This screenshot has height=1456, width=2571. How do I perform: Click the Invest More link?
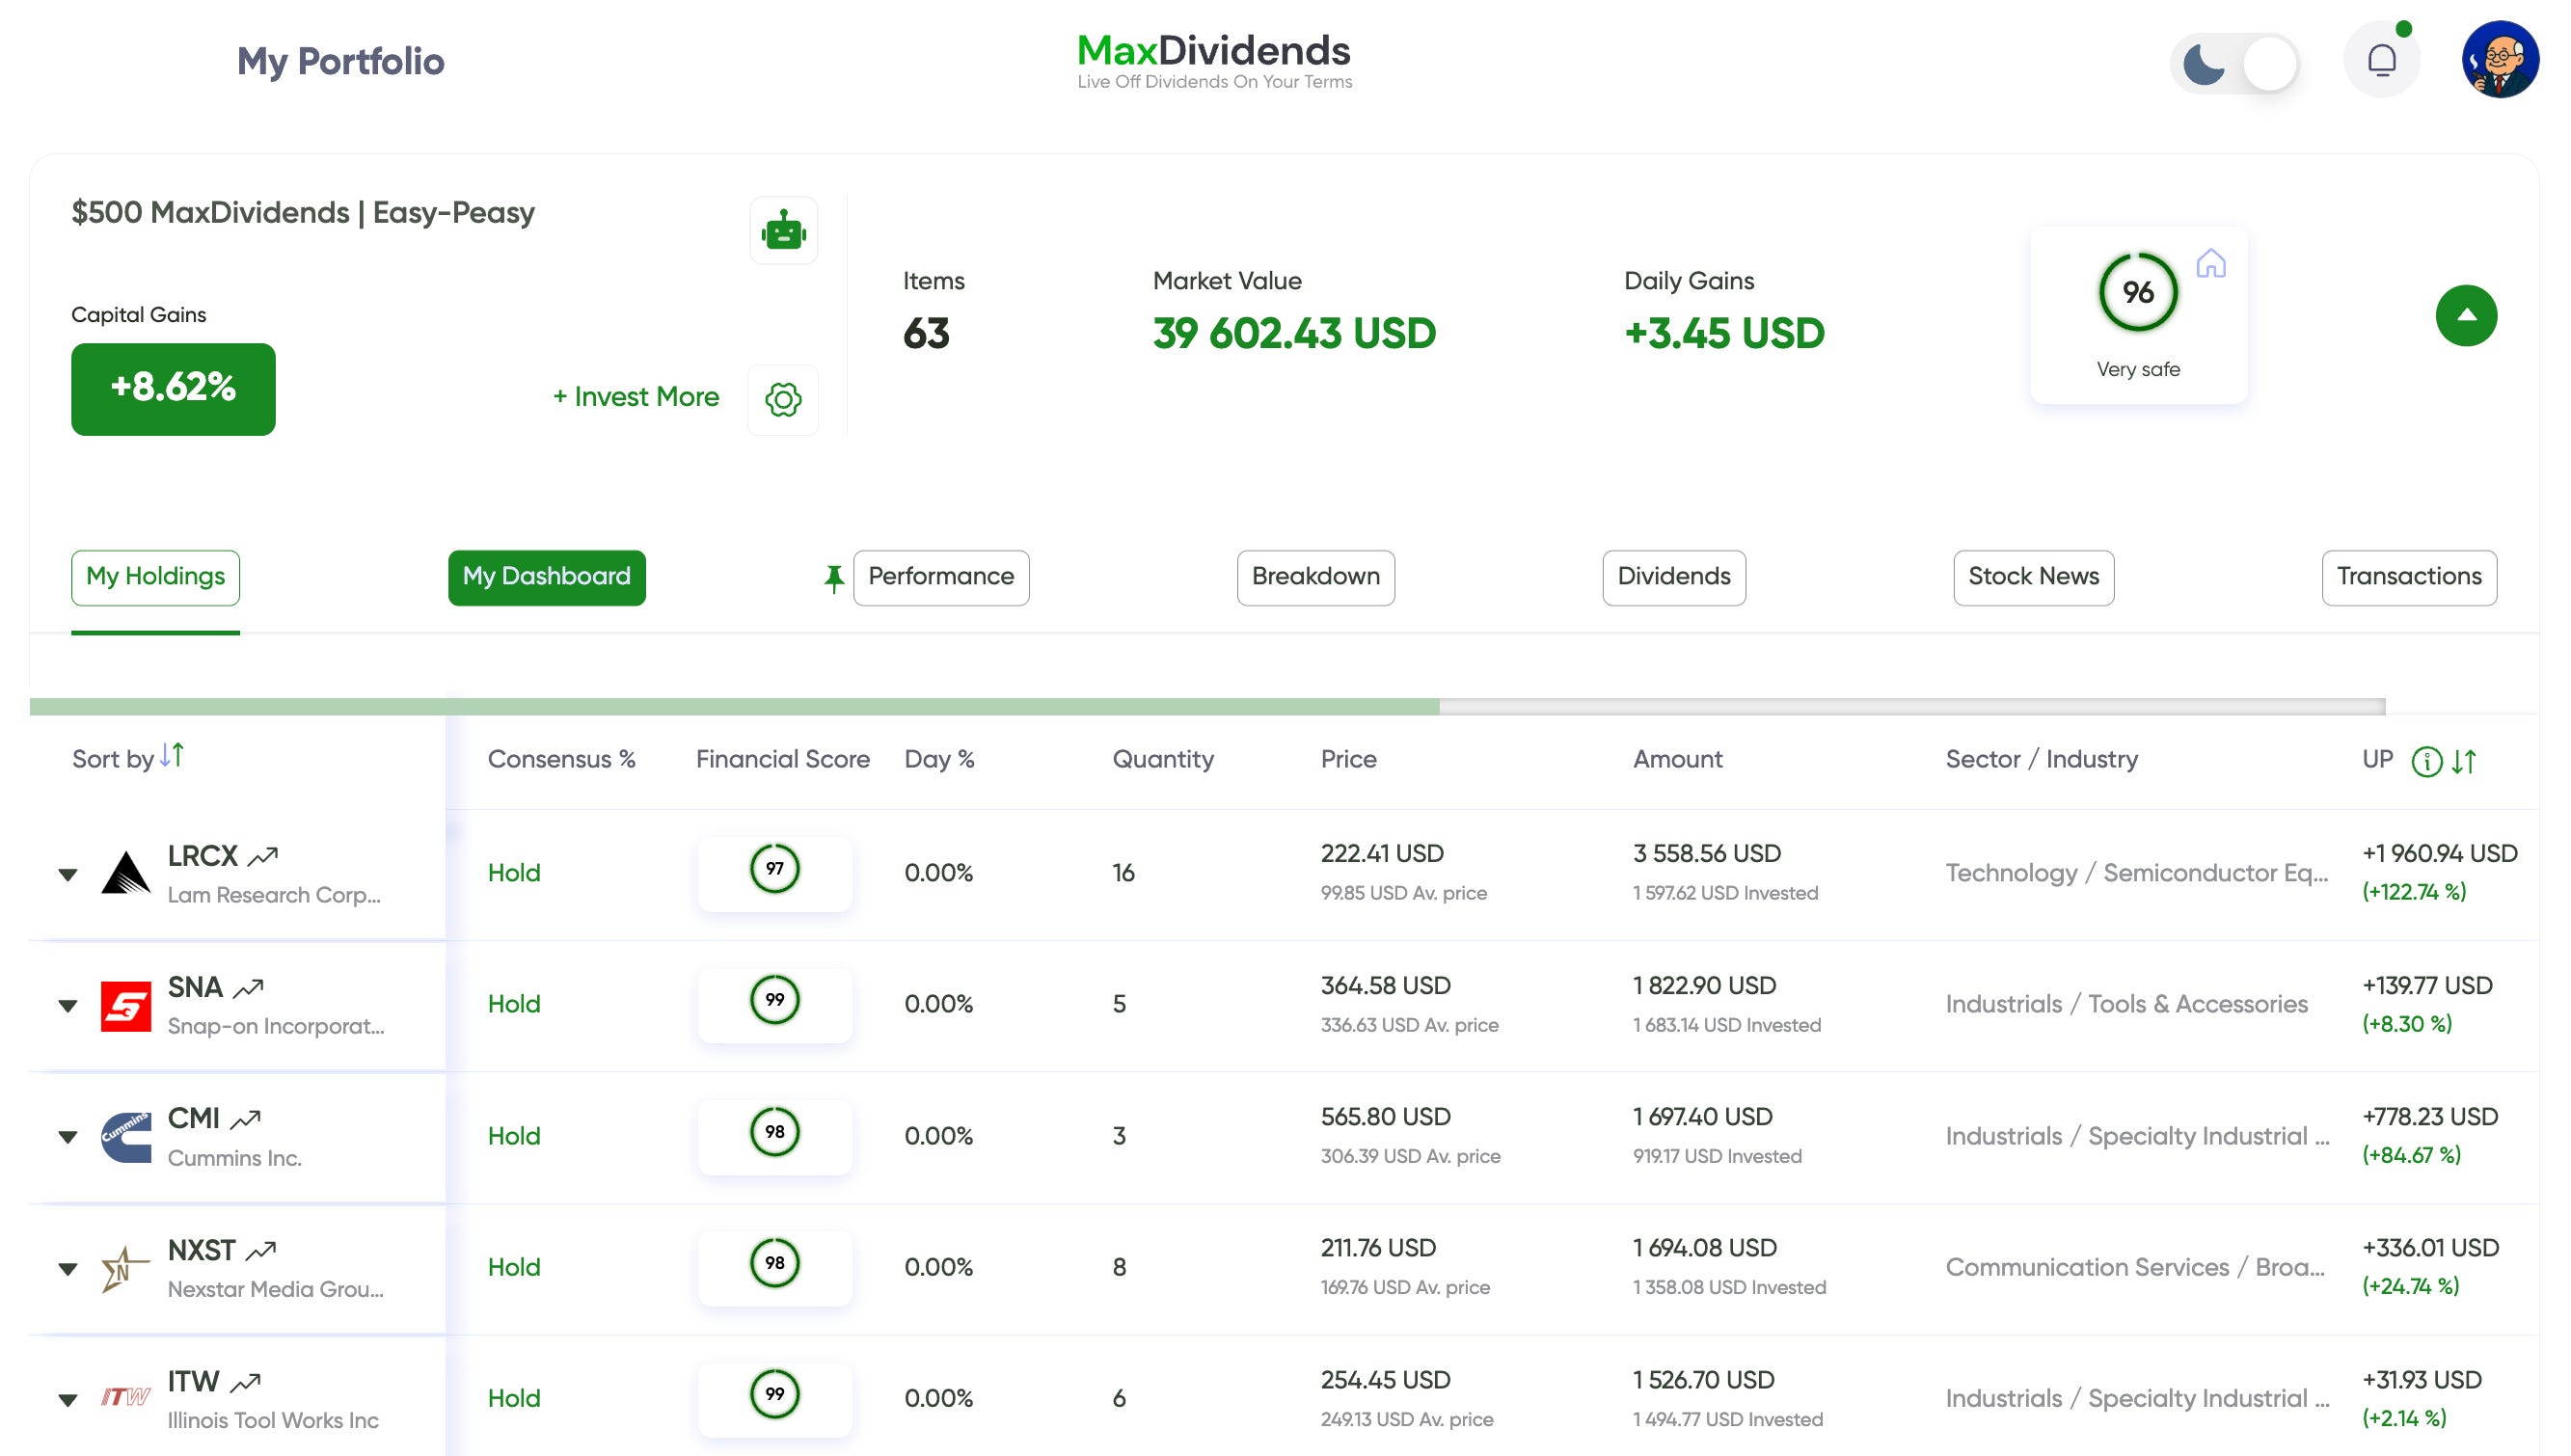tap(636, 397)
